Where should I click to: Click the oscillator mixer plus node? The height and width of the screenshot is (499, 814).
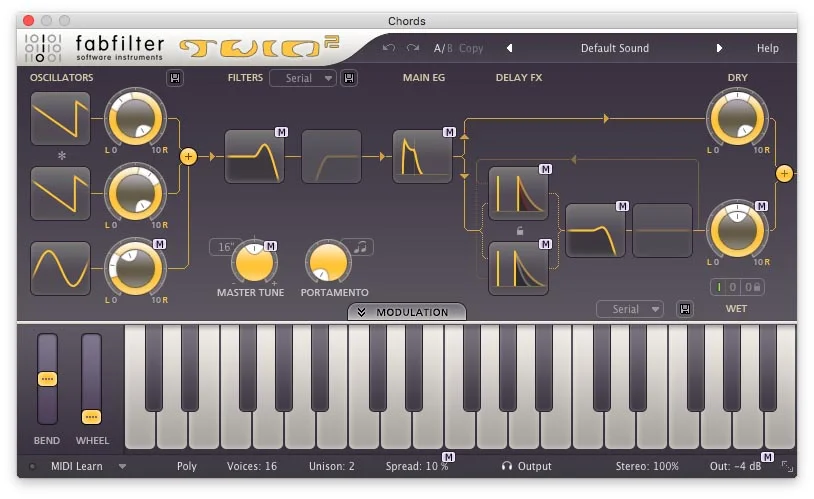point(188,156)
